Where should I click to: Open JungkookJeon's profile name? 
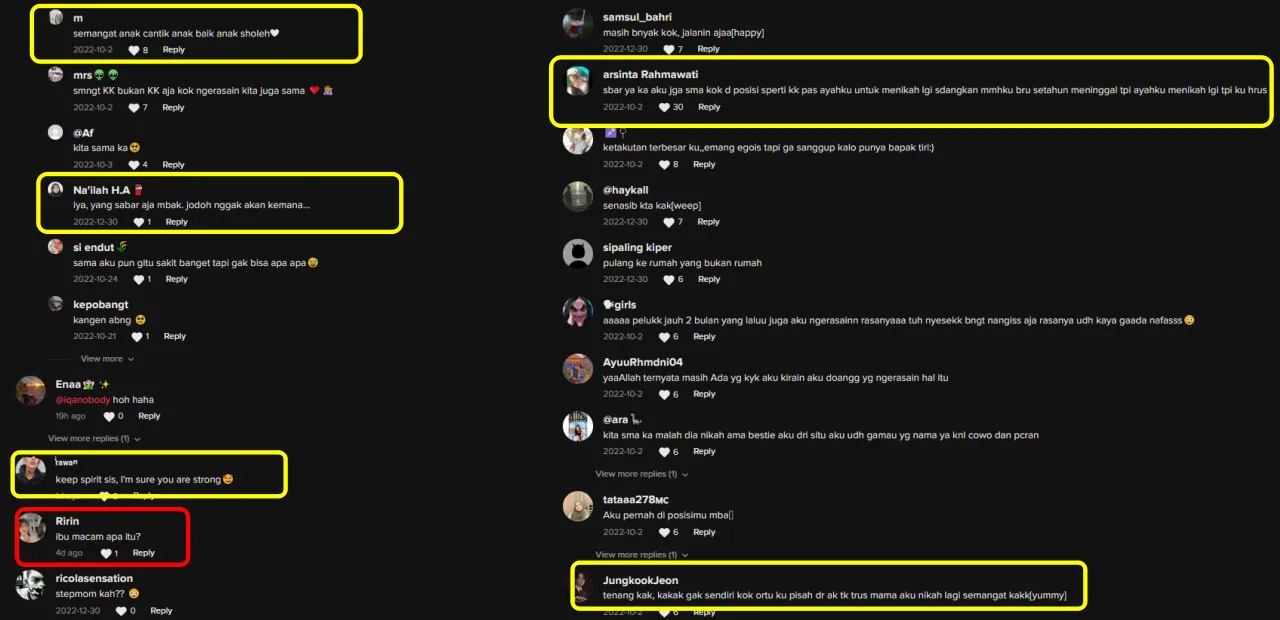tap(640, 580)
